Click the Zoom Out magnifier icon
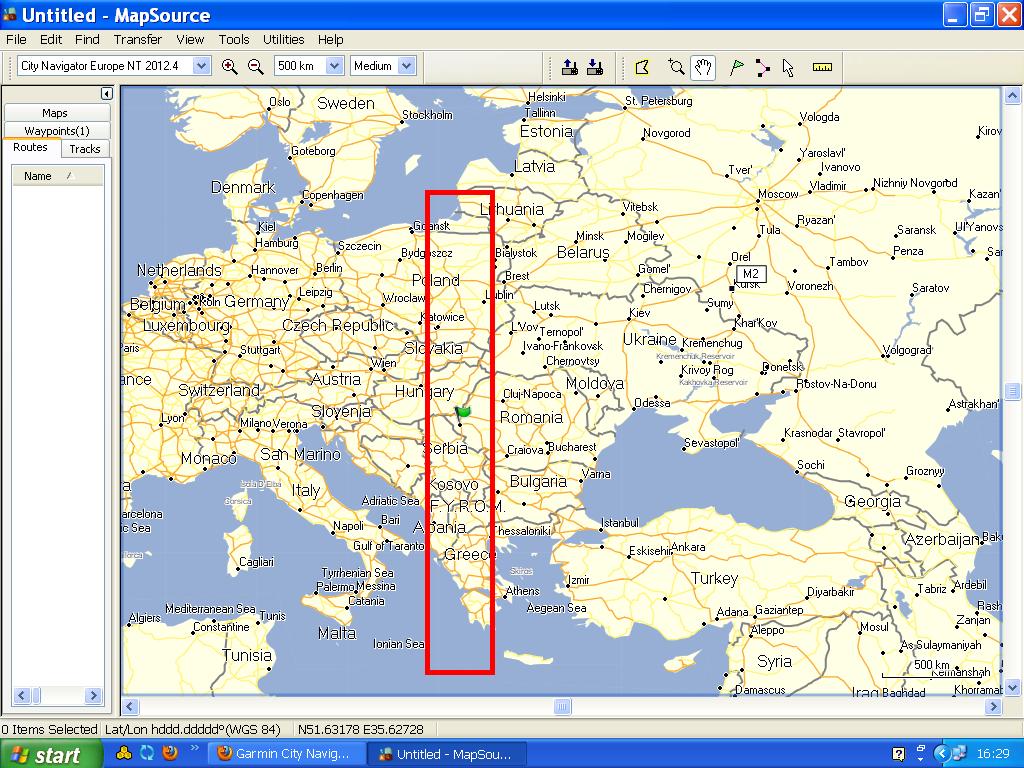1024x768 pixels. [256, 66]
